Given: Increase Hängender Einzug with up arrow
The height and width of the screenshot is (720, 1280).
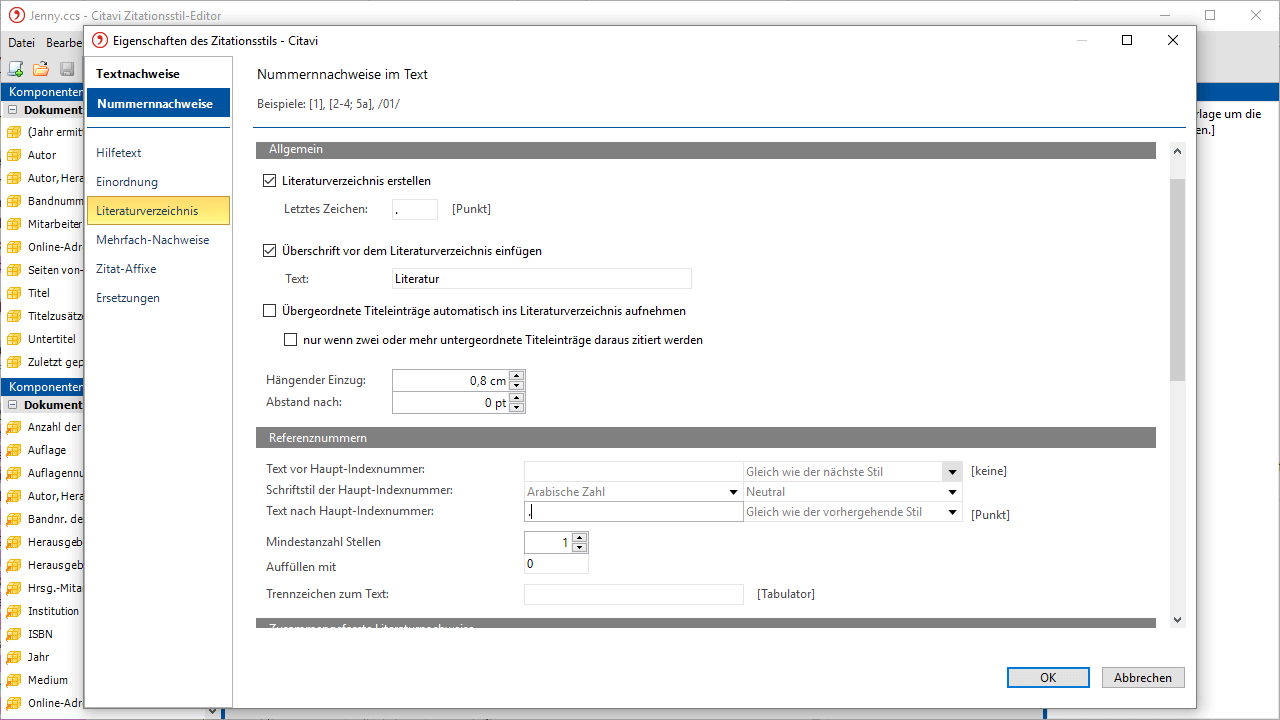Looking at the screenshot, I should [516, 375].
